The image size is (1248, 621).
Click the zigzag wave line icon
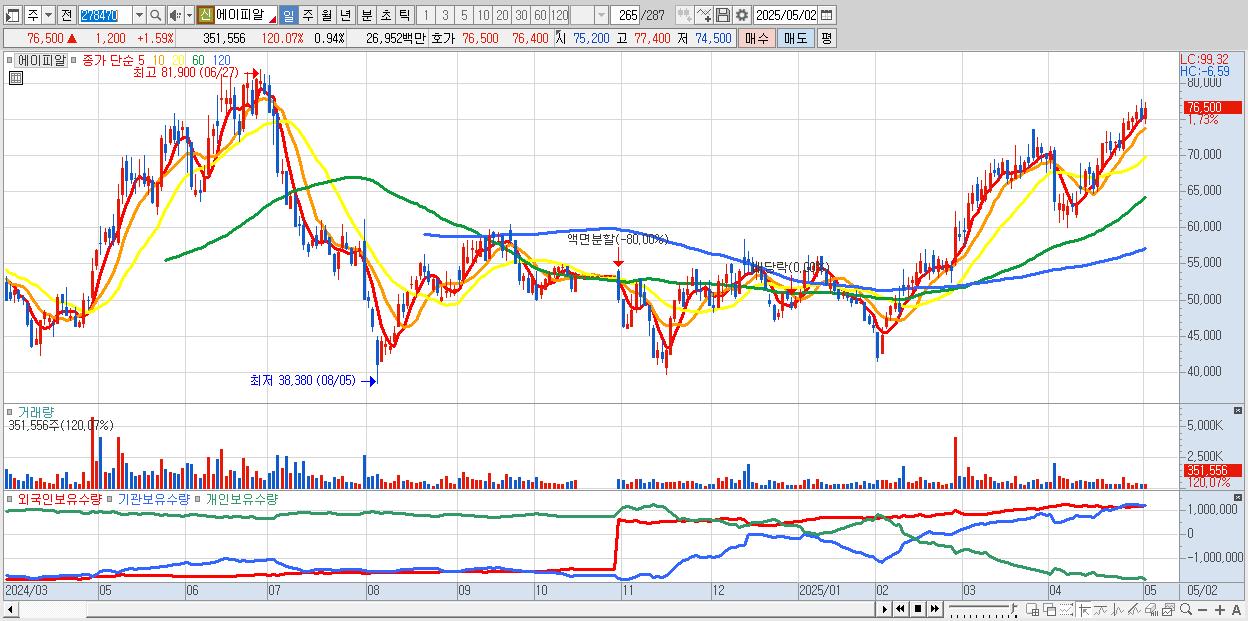(1117, 609)
